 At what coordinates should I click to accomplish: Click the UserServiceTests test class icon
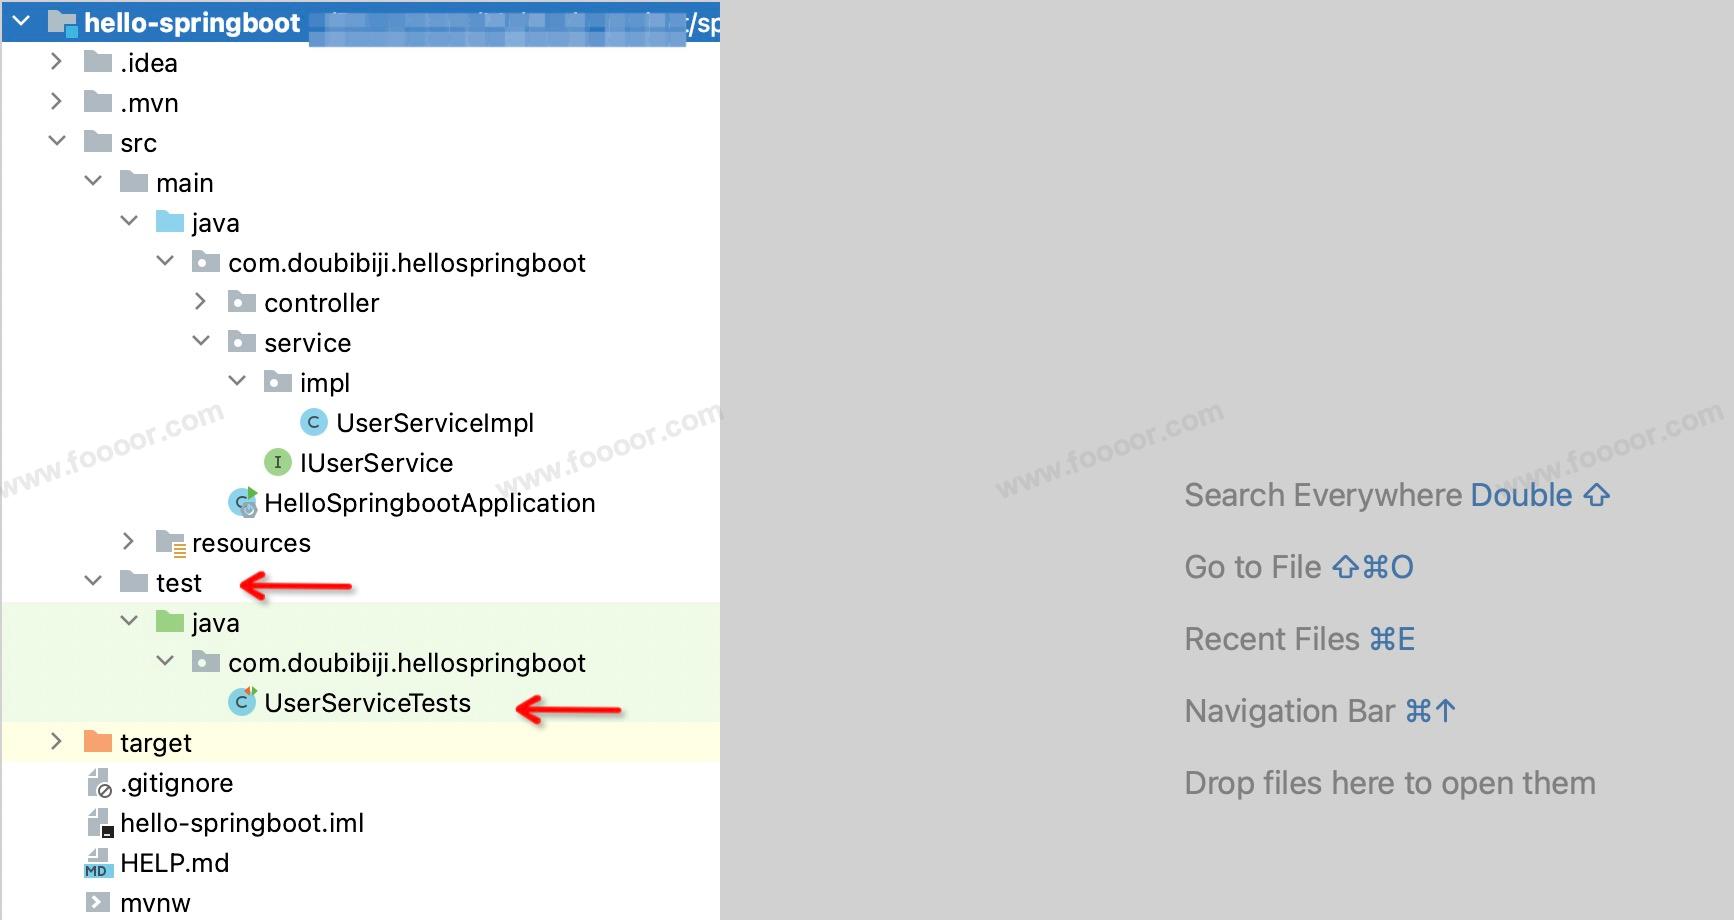[x=242, y=703]
